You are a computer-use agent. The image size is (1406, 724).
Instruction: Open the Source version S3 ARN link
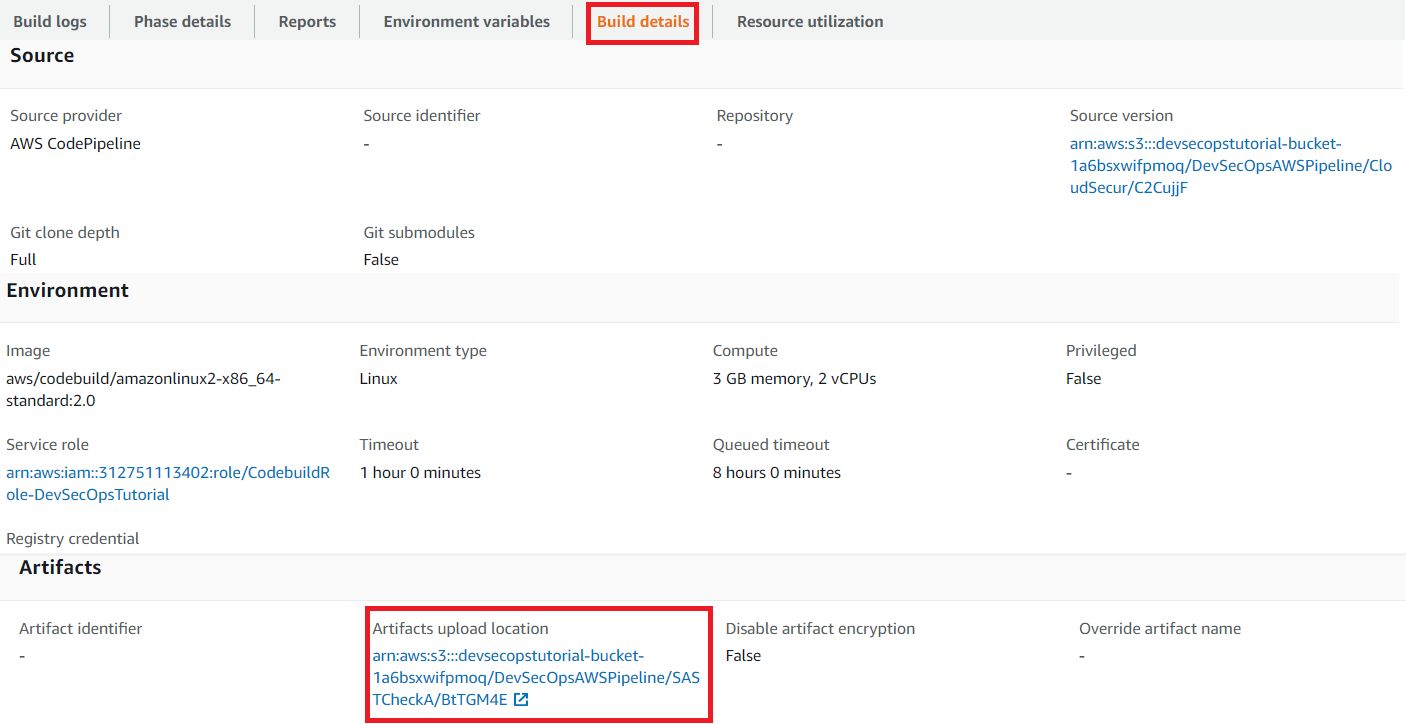click(x=1230, y=166)
